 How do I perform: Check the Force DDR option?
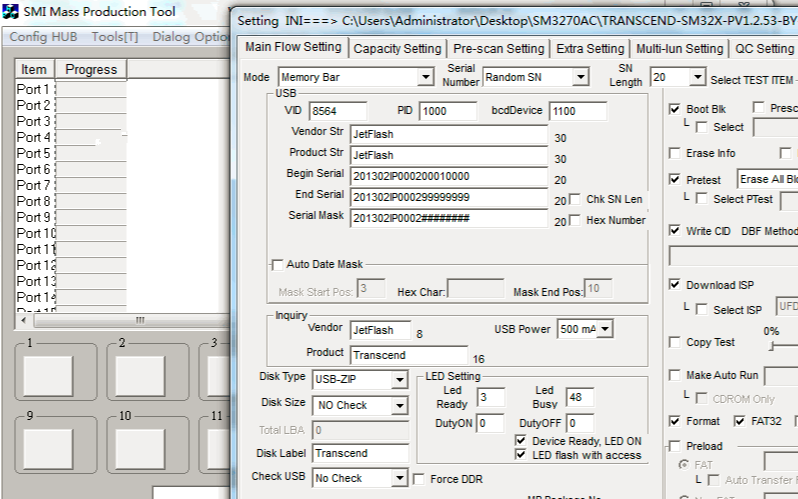coord(419,479)
